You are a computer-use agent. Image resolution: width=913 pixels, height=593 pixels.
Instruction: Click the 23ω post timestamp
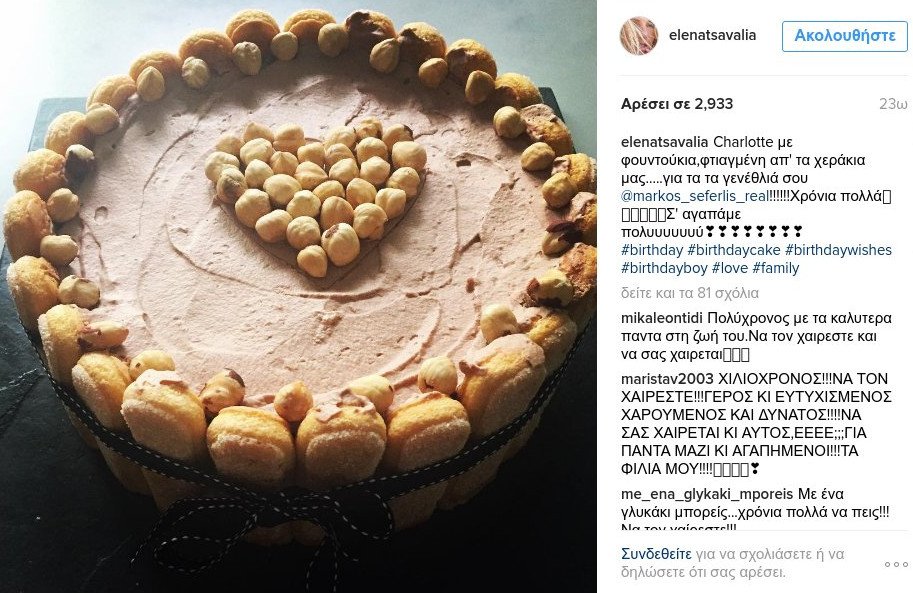[893, 104]
